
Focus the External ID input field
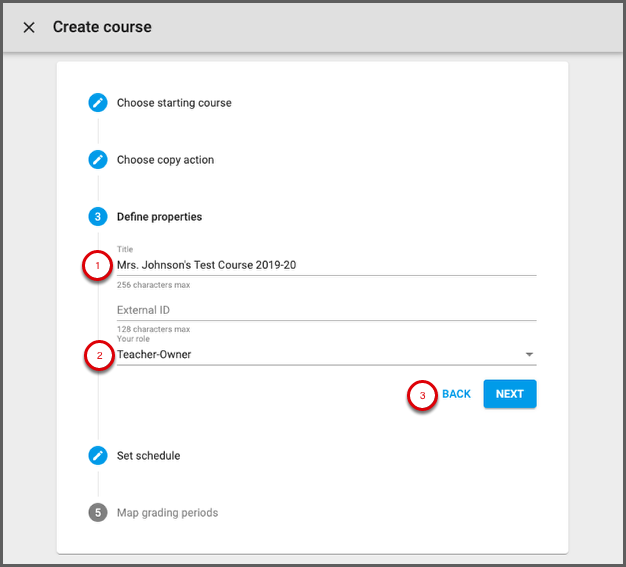(x=326, y=310)
